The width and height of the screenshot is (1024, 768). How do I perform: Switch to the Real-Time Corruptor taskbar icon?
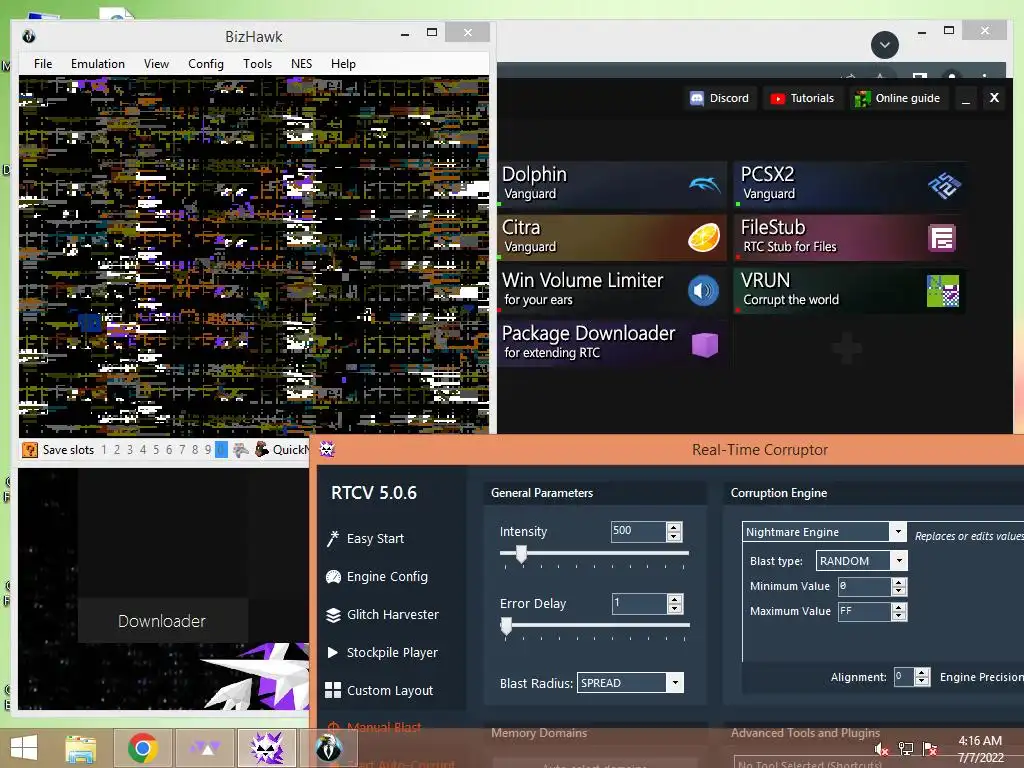pyautogui.click(x=268, y=748)
